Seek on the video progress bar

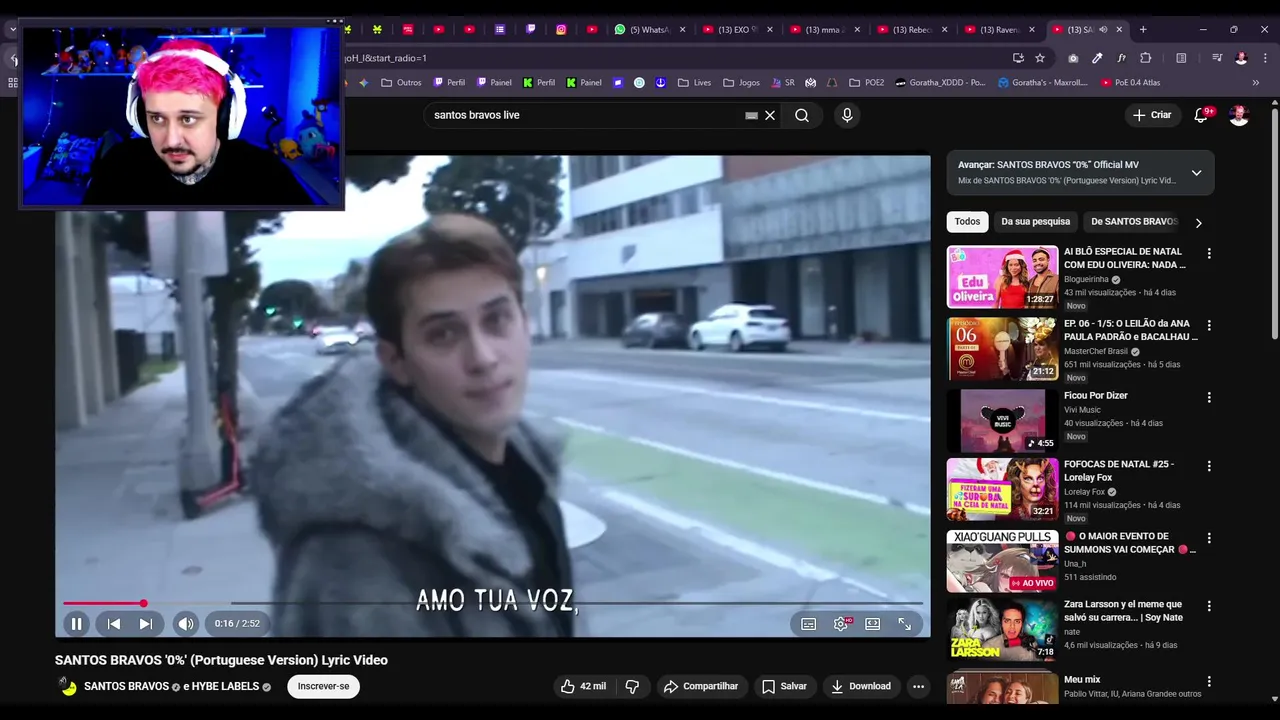click(x=492, y=603)
